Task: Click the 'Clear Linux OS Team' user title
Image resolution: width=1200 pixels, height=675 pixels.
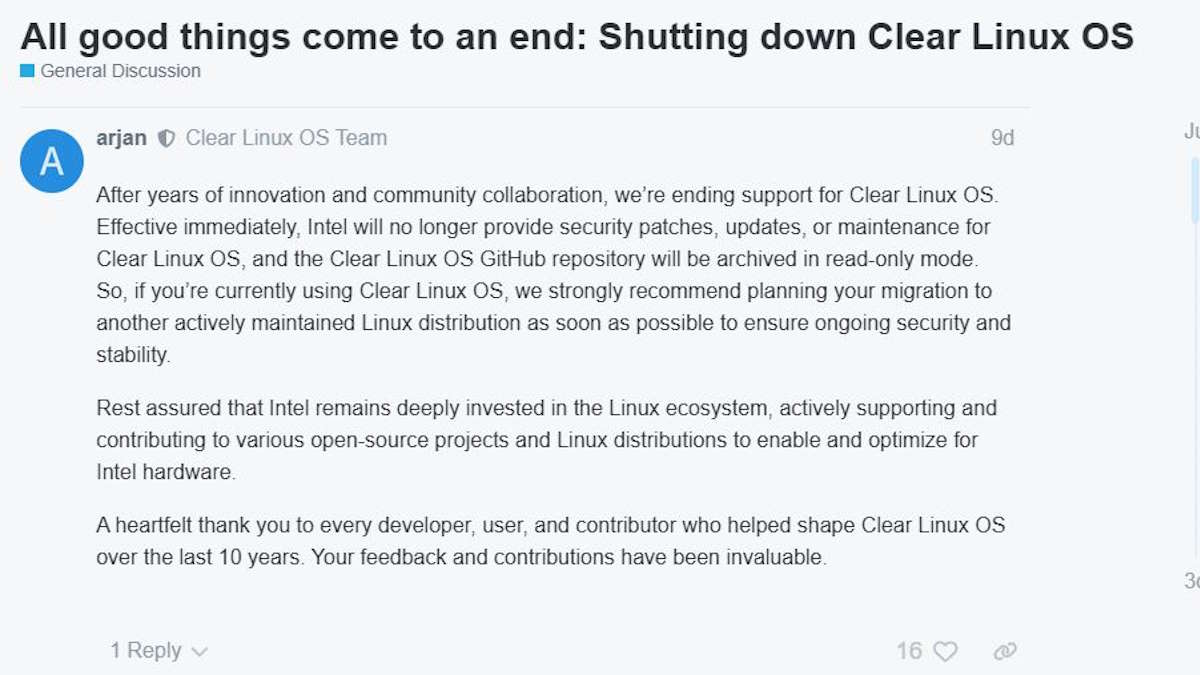Action: 286,138
